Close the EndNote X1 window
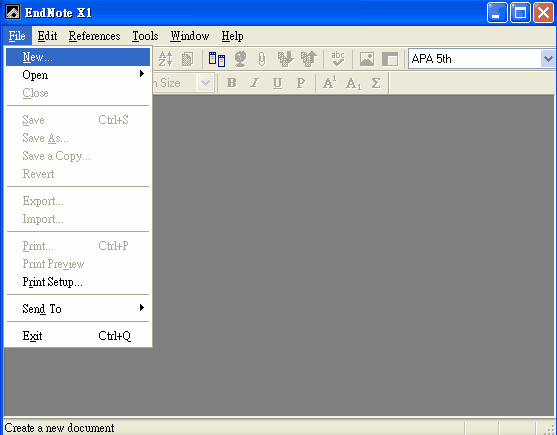The height and width of the screenshot is (435, 557). click(543, 13)
